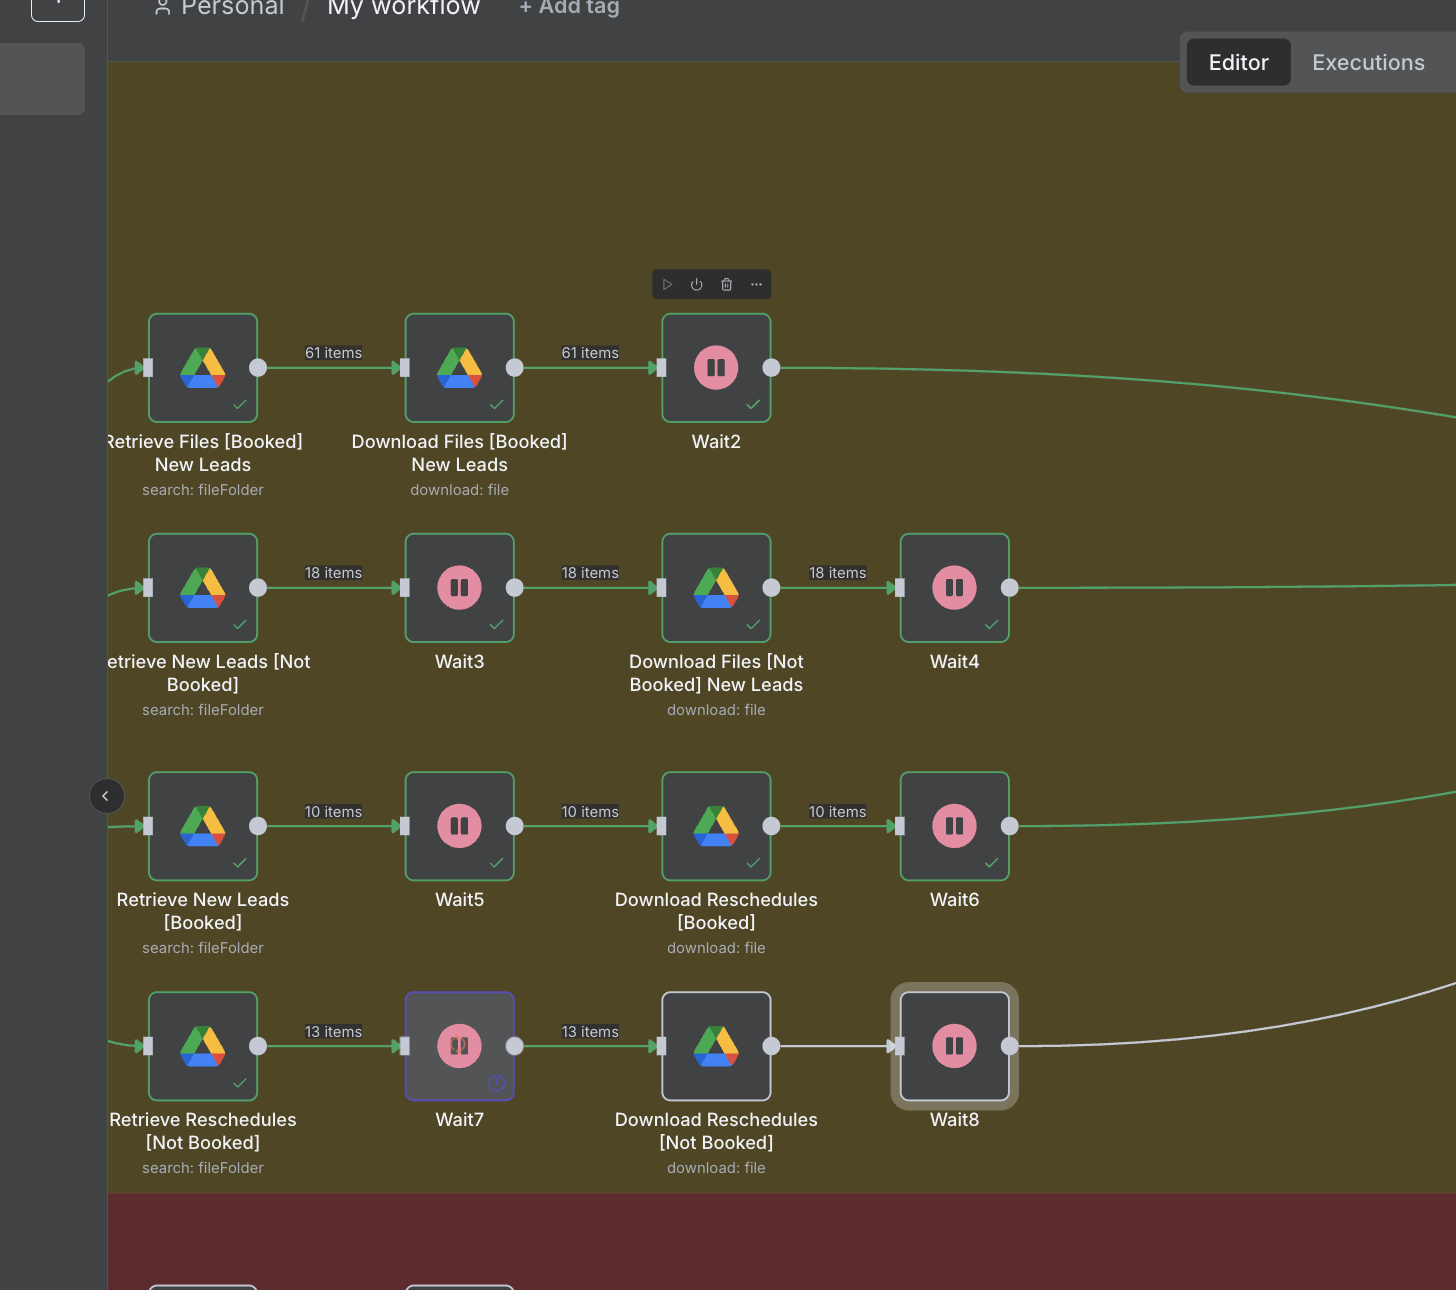Click 'search: fileFolder' under Retrieve Reschedules [Not Booked]
Image resolution: width=1456 pixels, height=1290 pixels.
pyautogui.click(x=203, y=1168)
